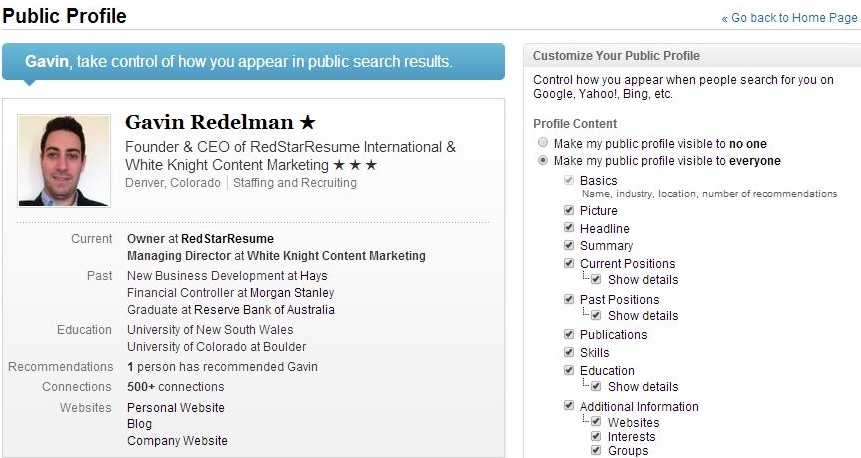
Task: Uncheck Current Positions checkbox
Action: point(569,263)
